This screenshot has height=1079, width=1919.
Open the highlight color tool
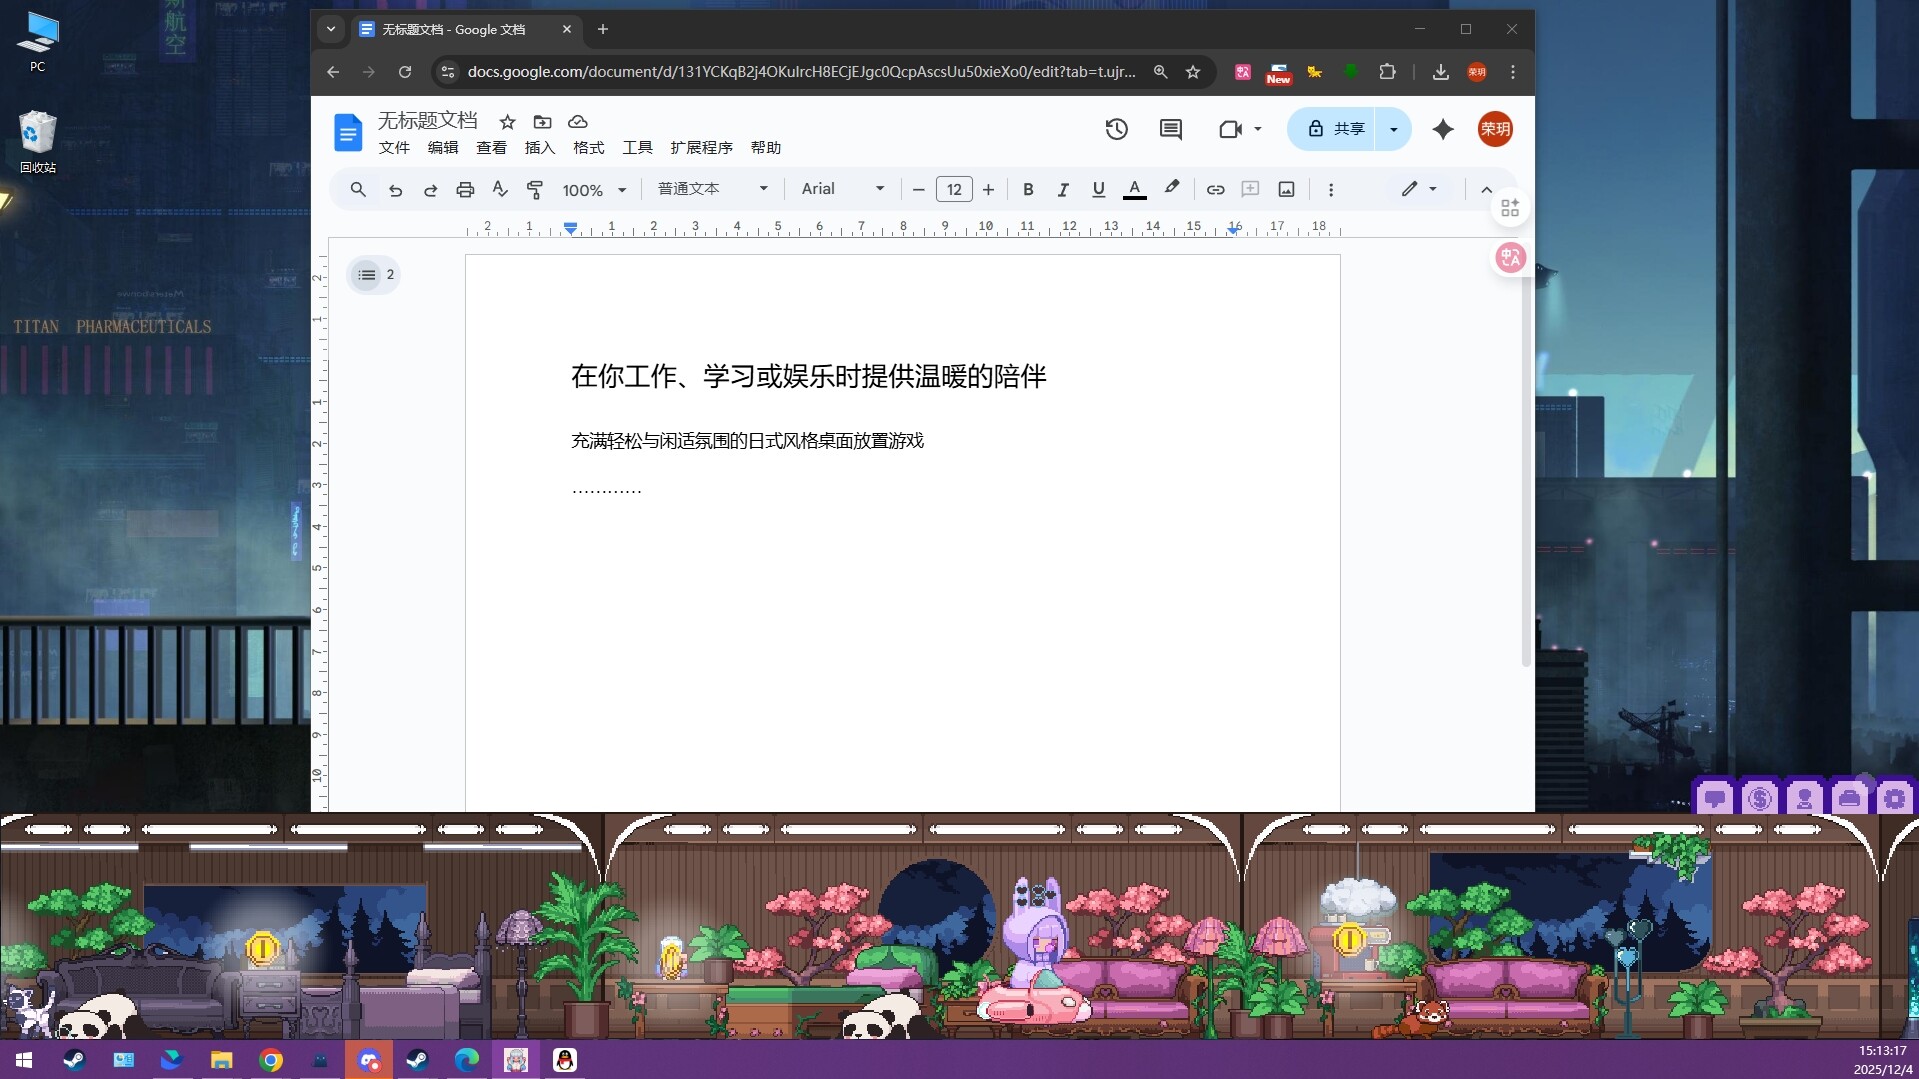[x=1171, y=189]
